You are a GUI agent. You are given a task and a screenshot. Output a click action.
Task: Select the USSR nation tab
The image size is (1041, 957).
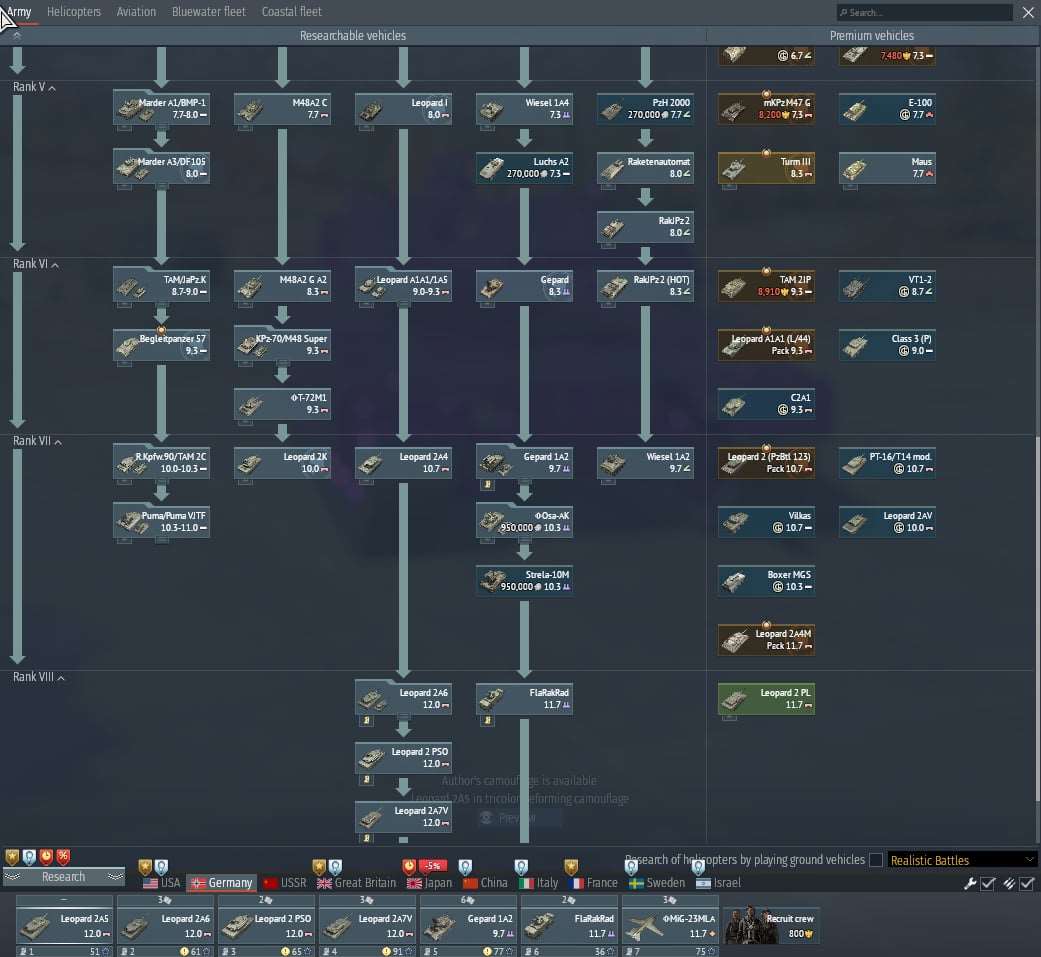tap(285, 883)
